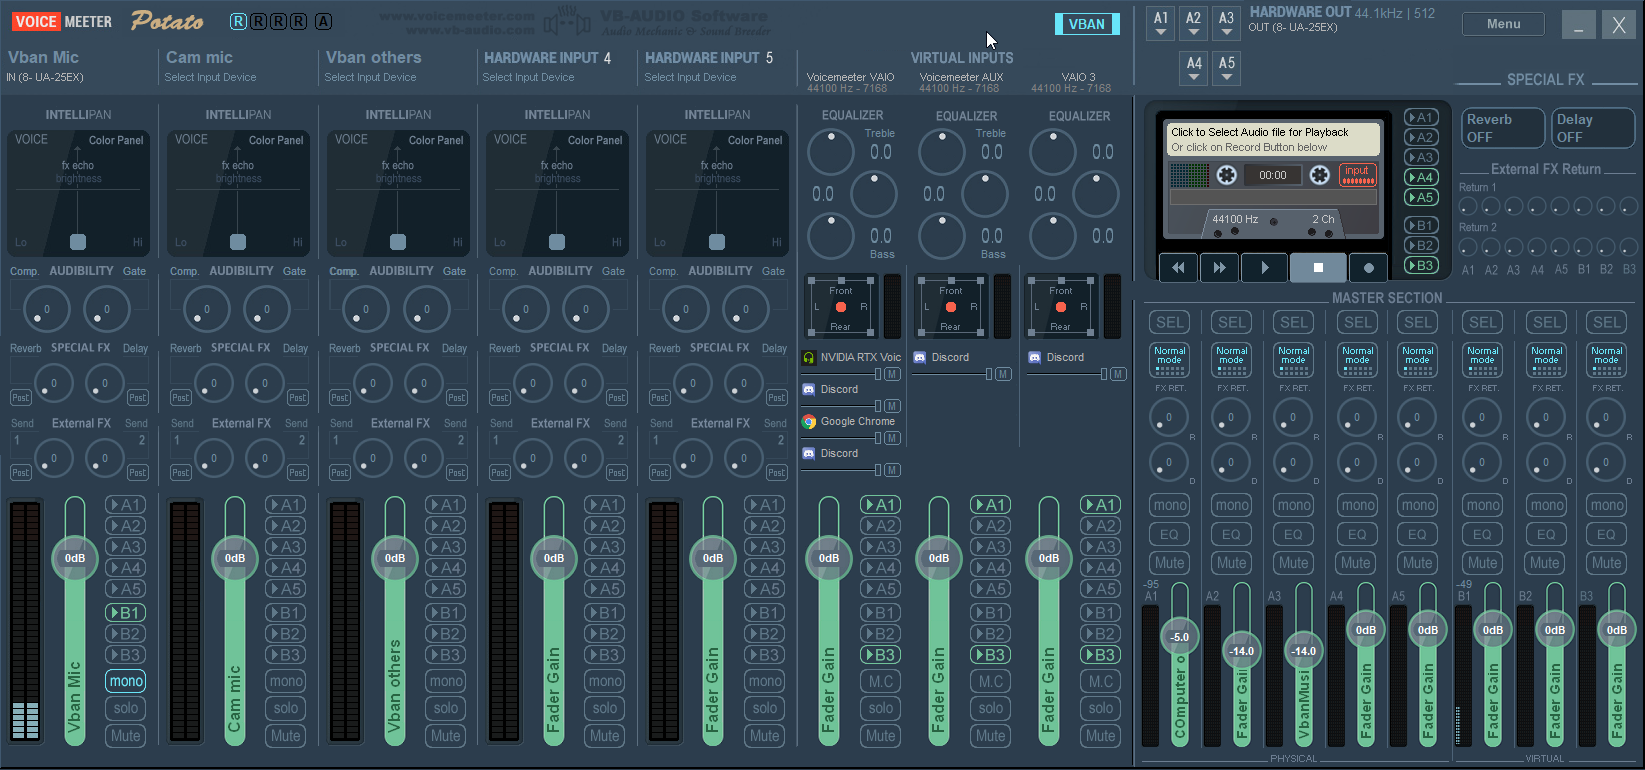
Task: Click the red panner dot in Voicemeeter VAIO
Action: [x=841, y=307]
